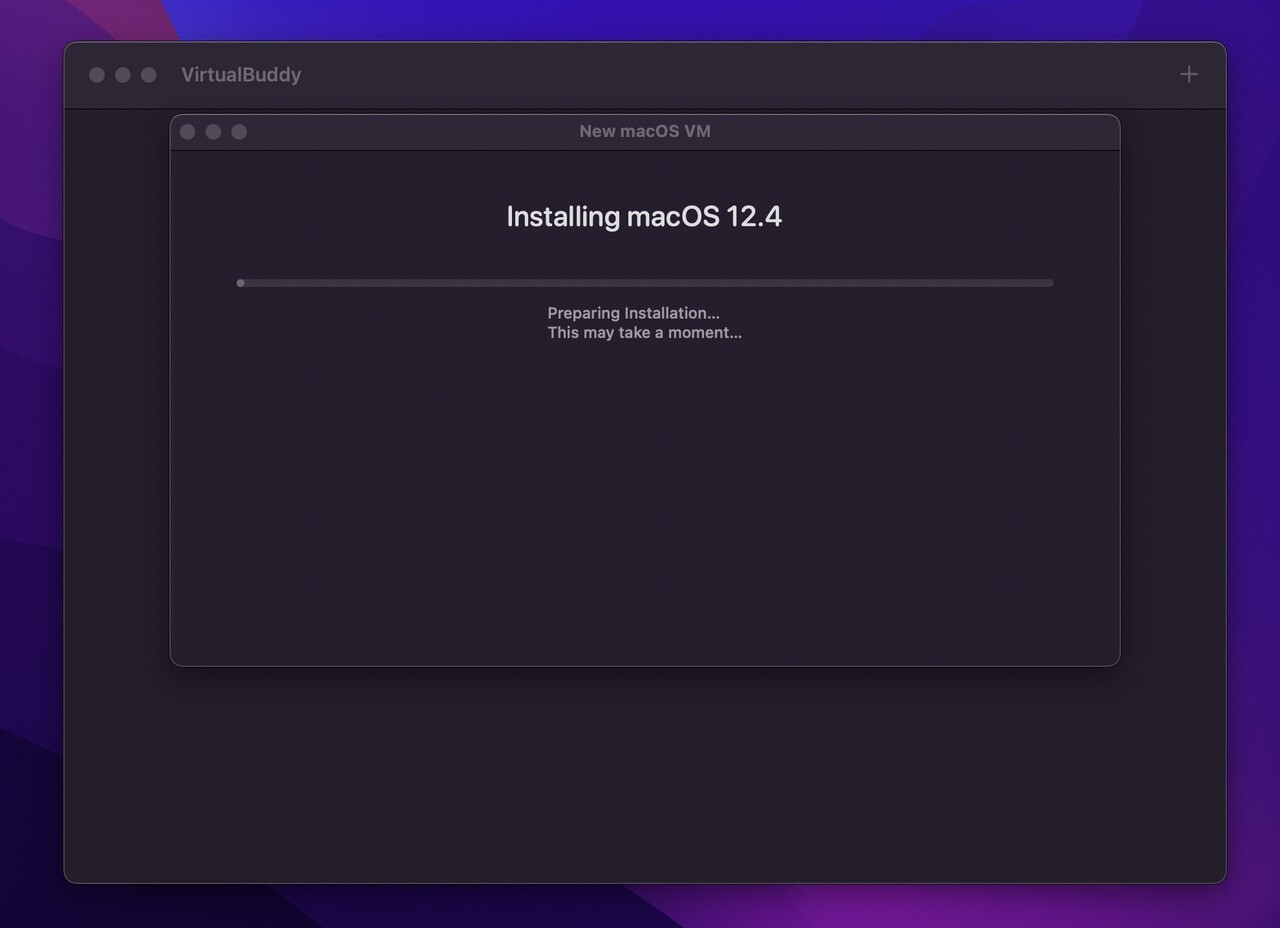Click the New macOS VM sheet title
Image resolution: width=1280 pixels, height=928 pixels.
click(x=645, y=131)
